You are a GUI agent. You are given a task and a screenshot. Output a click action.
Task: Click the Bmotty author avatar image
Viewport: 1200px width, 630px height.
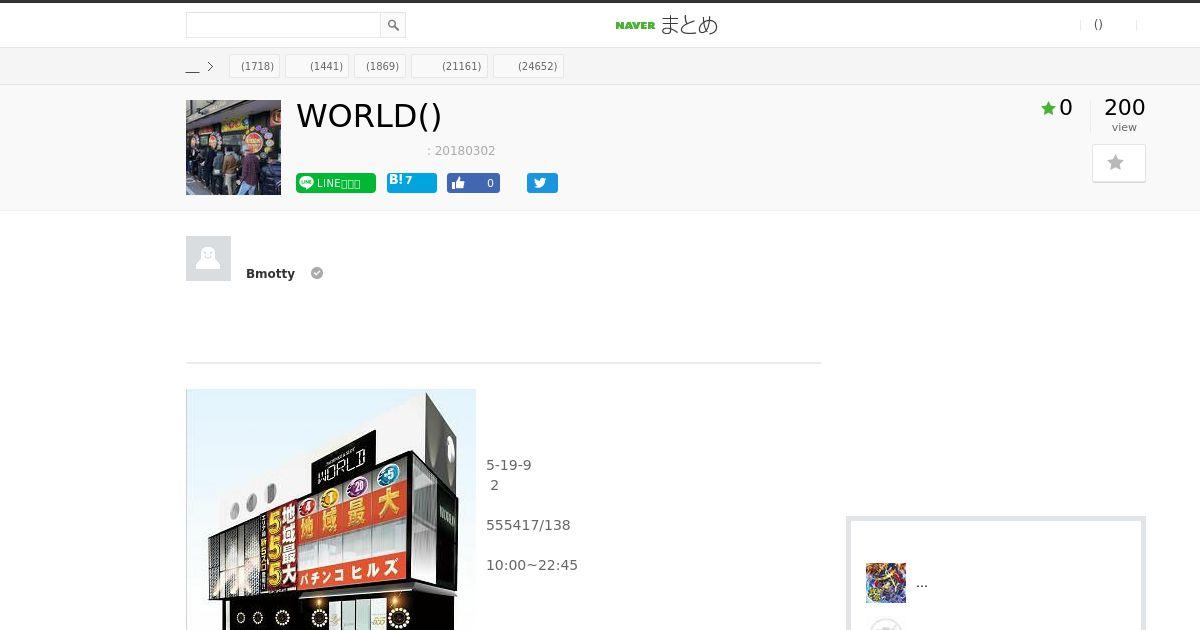point(208,258)
